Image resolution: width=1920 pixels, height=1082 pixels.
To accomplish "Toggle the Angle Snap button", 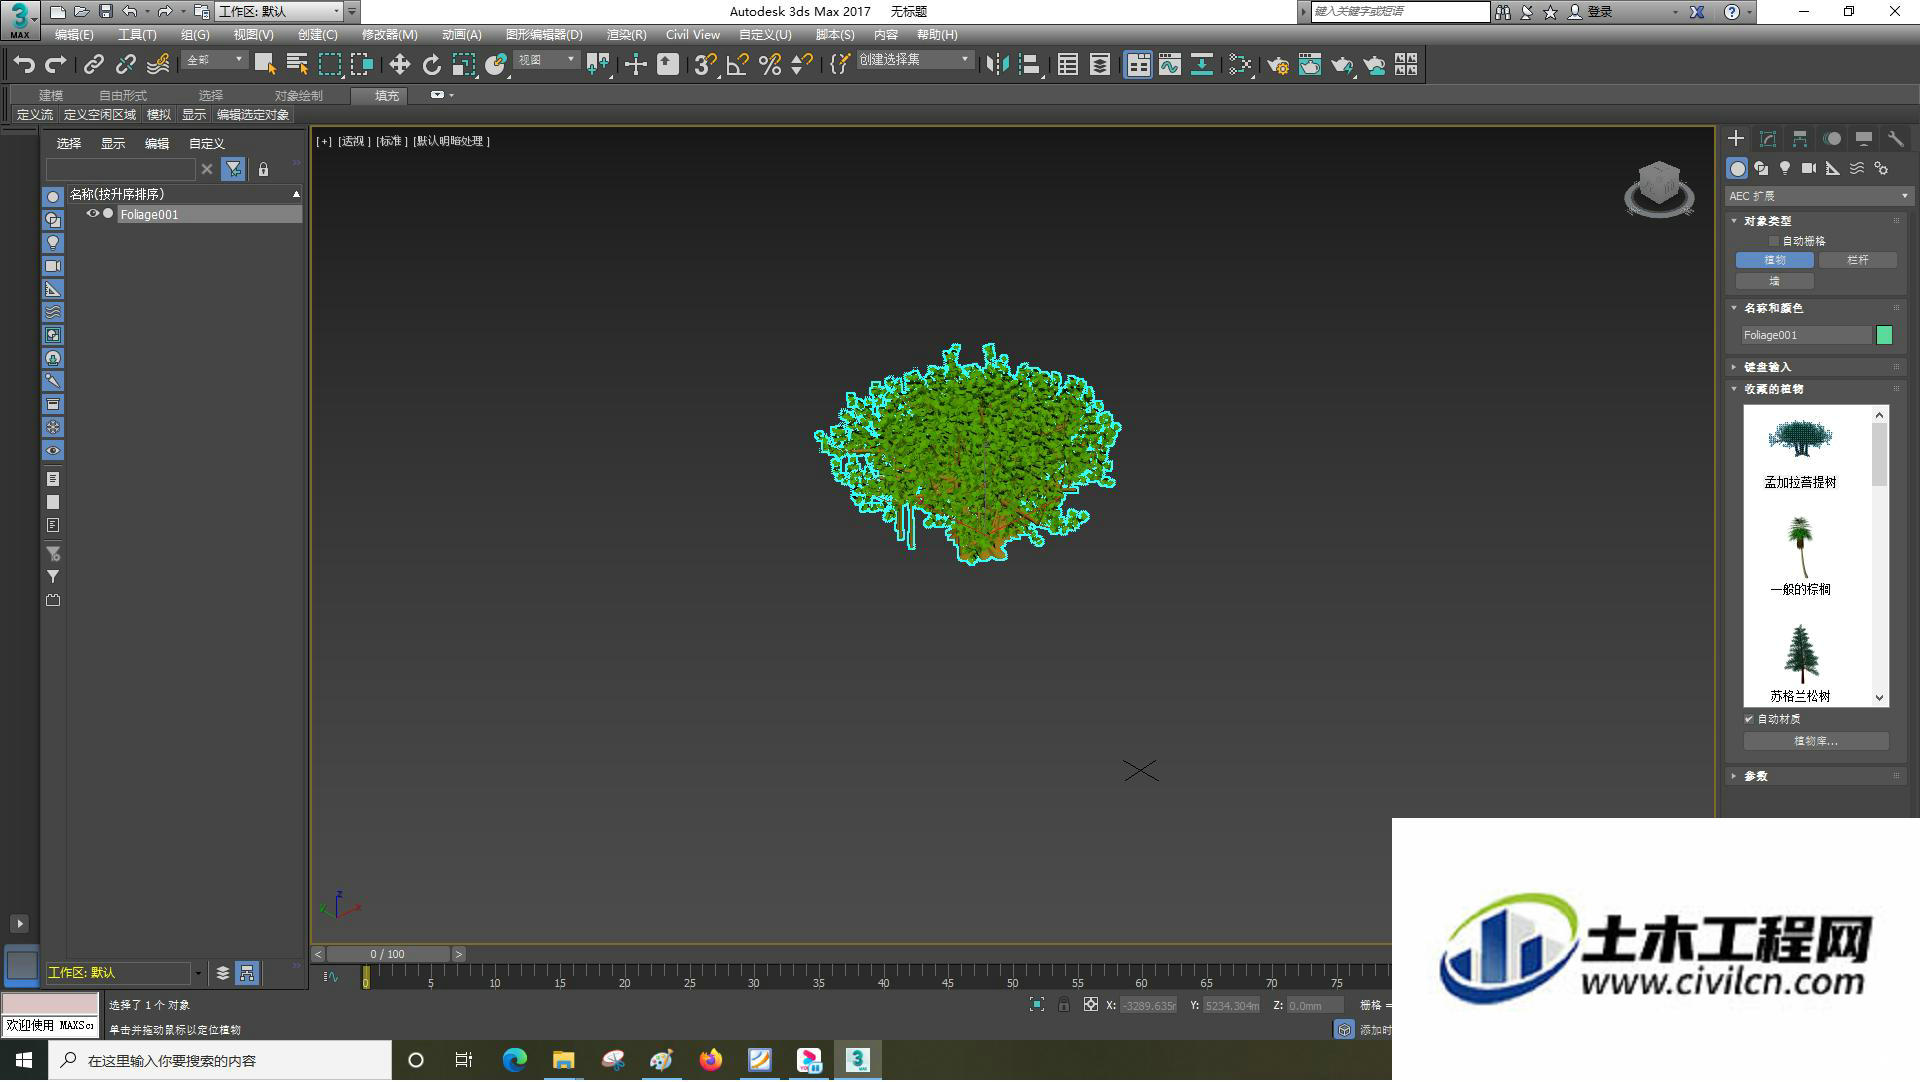I will [738, 65].
